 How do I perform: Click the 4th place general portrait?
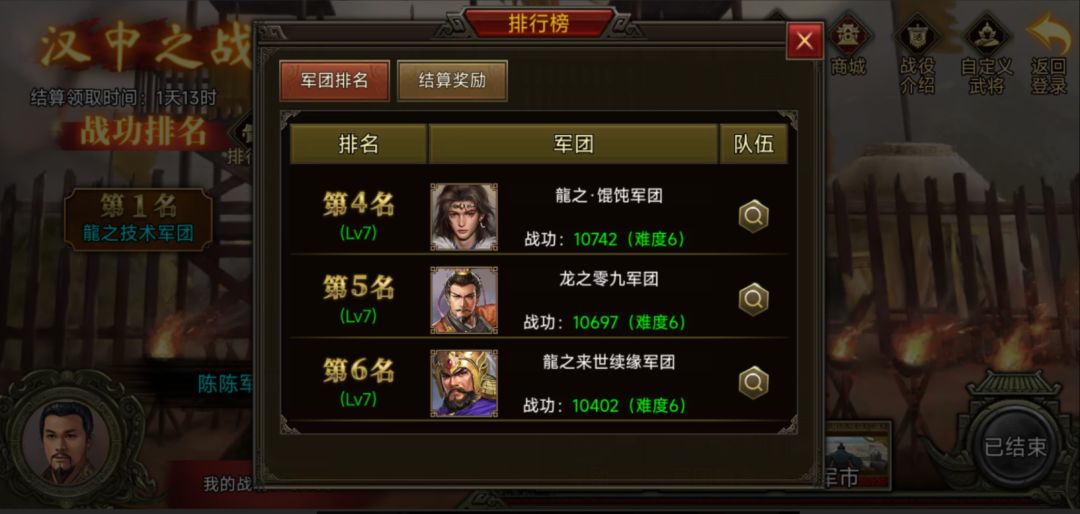pyautogui.click(x=464, y=216)
